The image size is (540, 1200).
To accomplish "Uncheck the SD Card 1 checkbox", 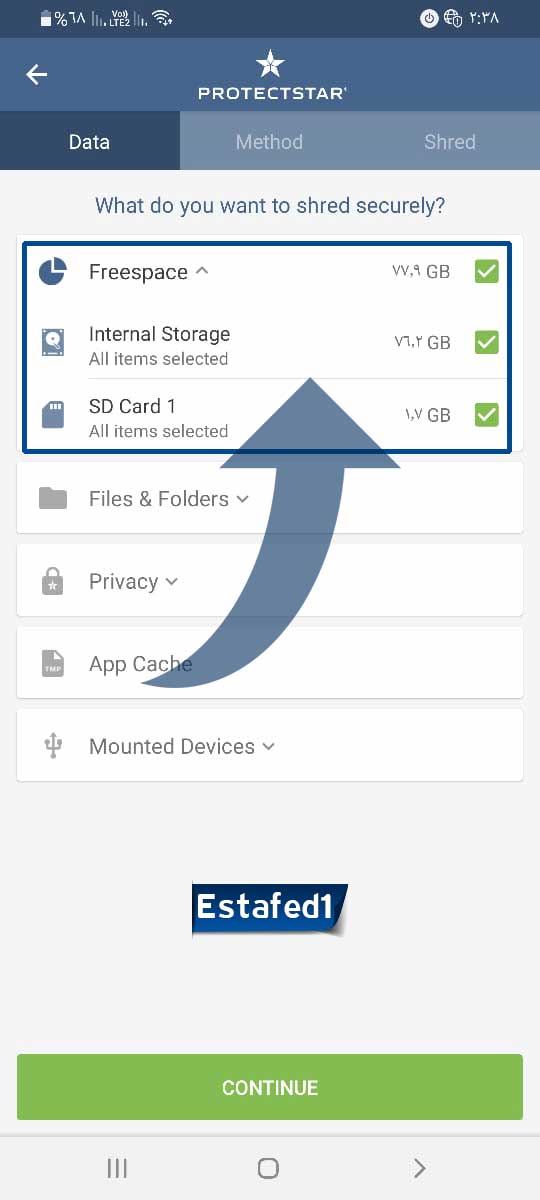I will tap(486, 414).
